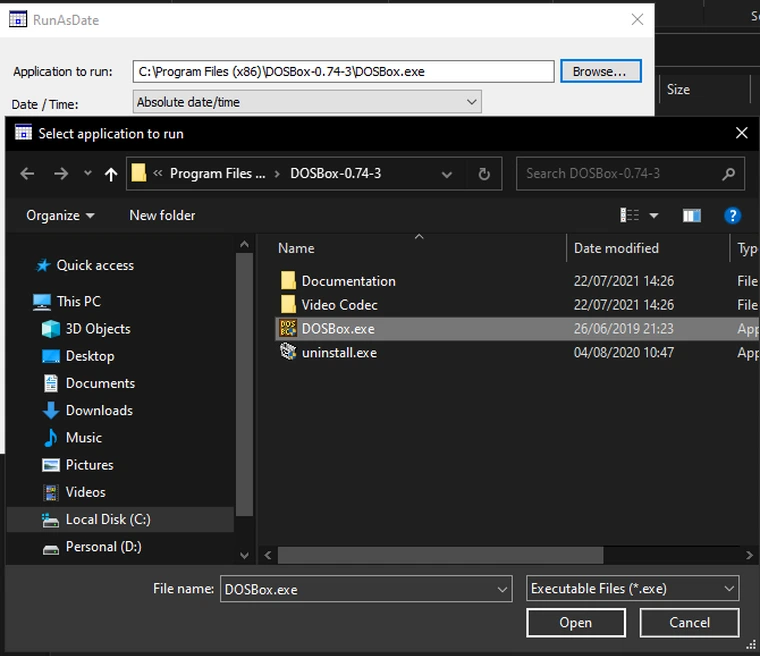Select the DOSBox.exe file icon
760x656 pixels.
click(x=288, y=328)
